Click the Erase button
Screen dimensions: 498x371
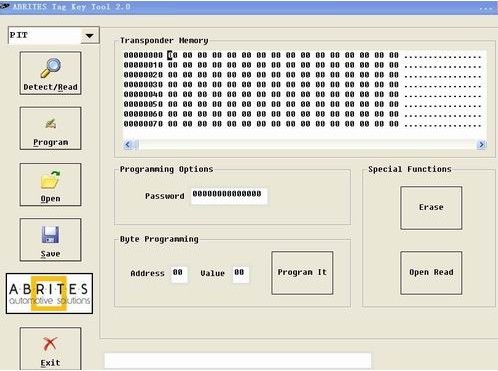pyautogui.click(x=431, y=208)
